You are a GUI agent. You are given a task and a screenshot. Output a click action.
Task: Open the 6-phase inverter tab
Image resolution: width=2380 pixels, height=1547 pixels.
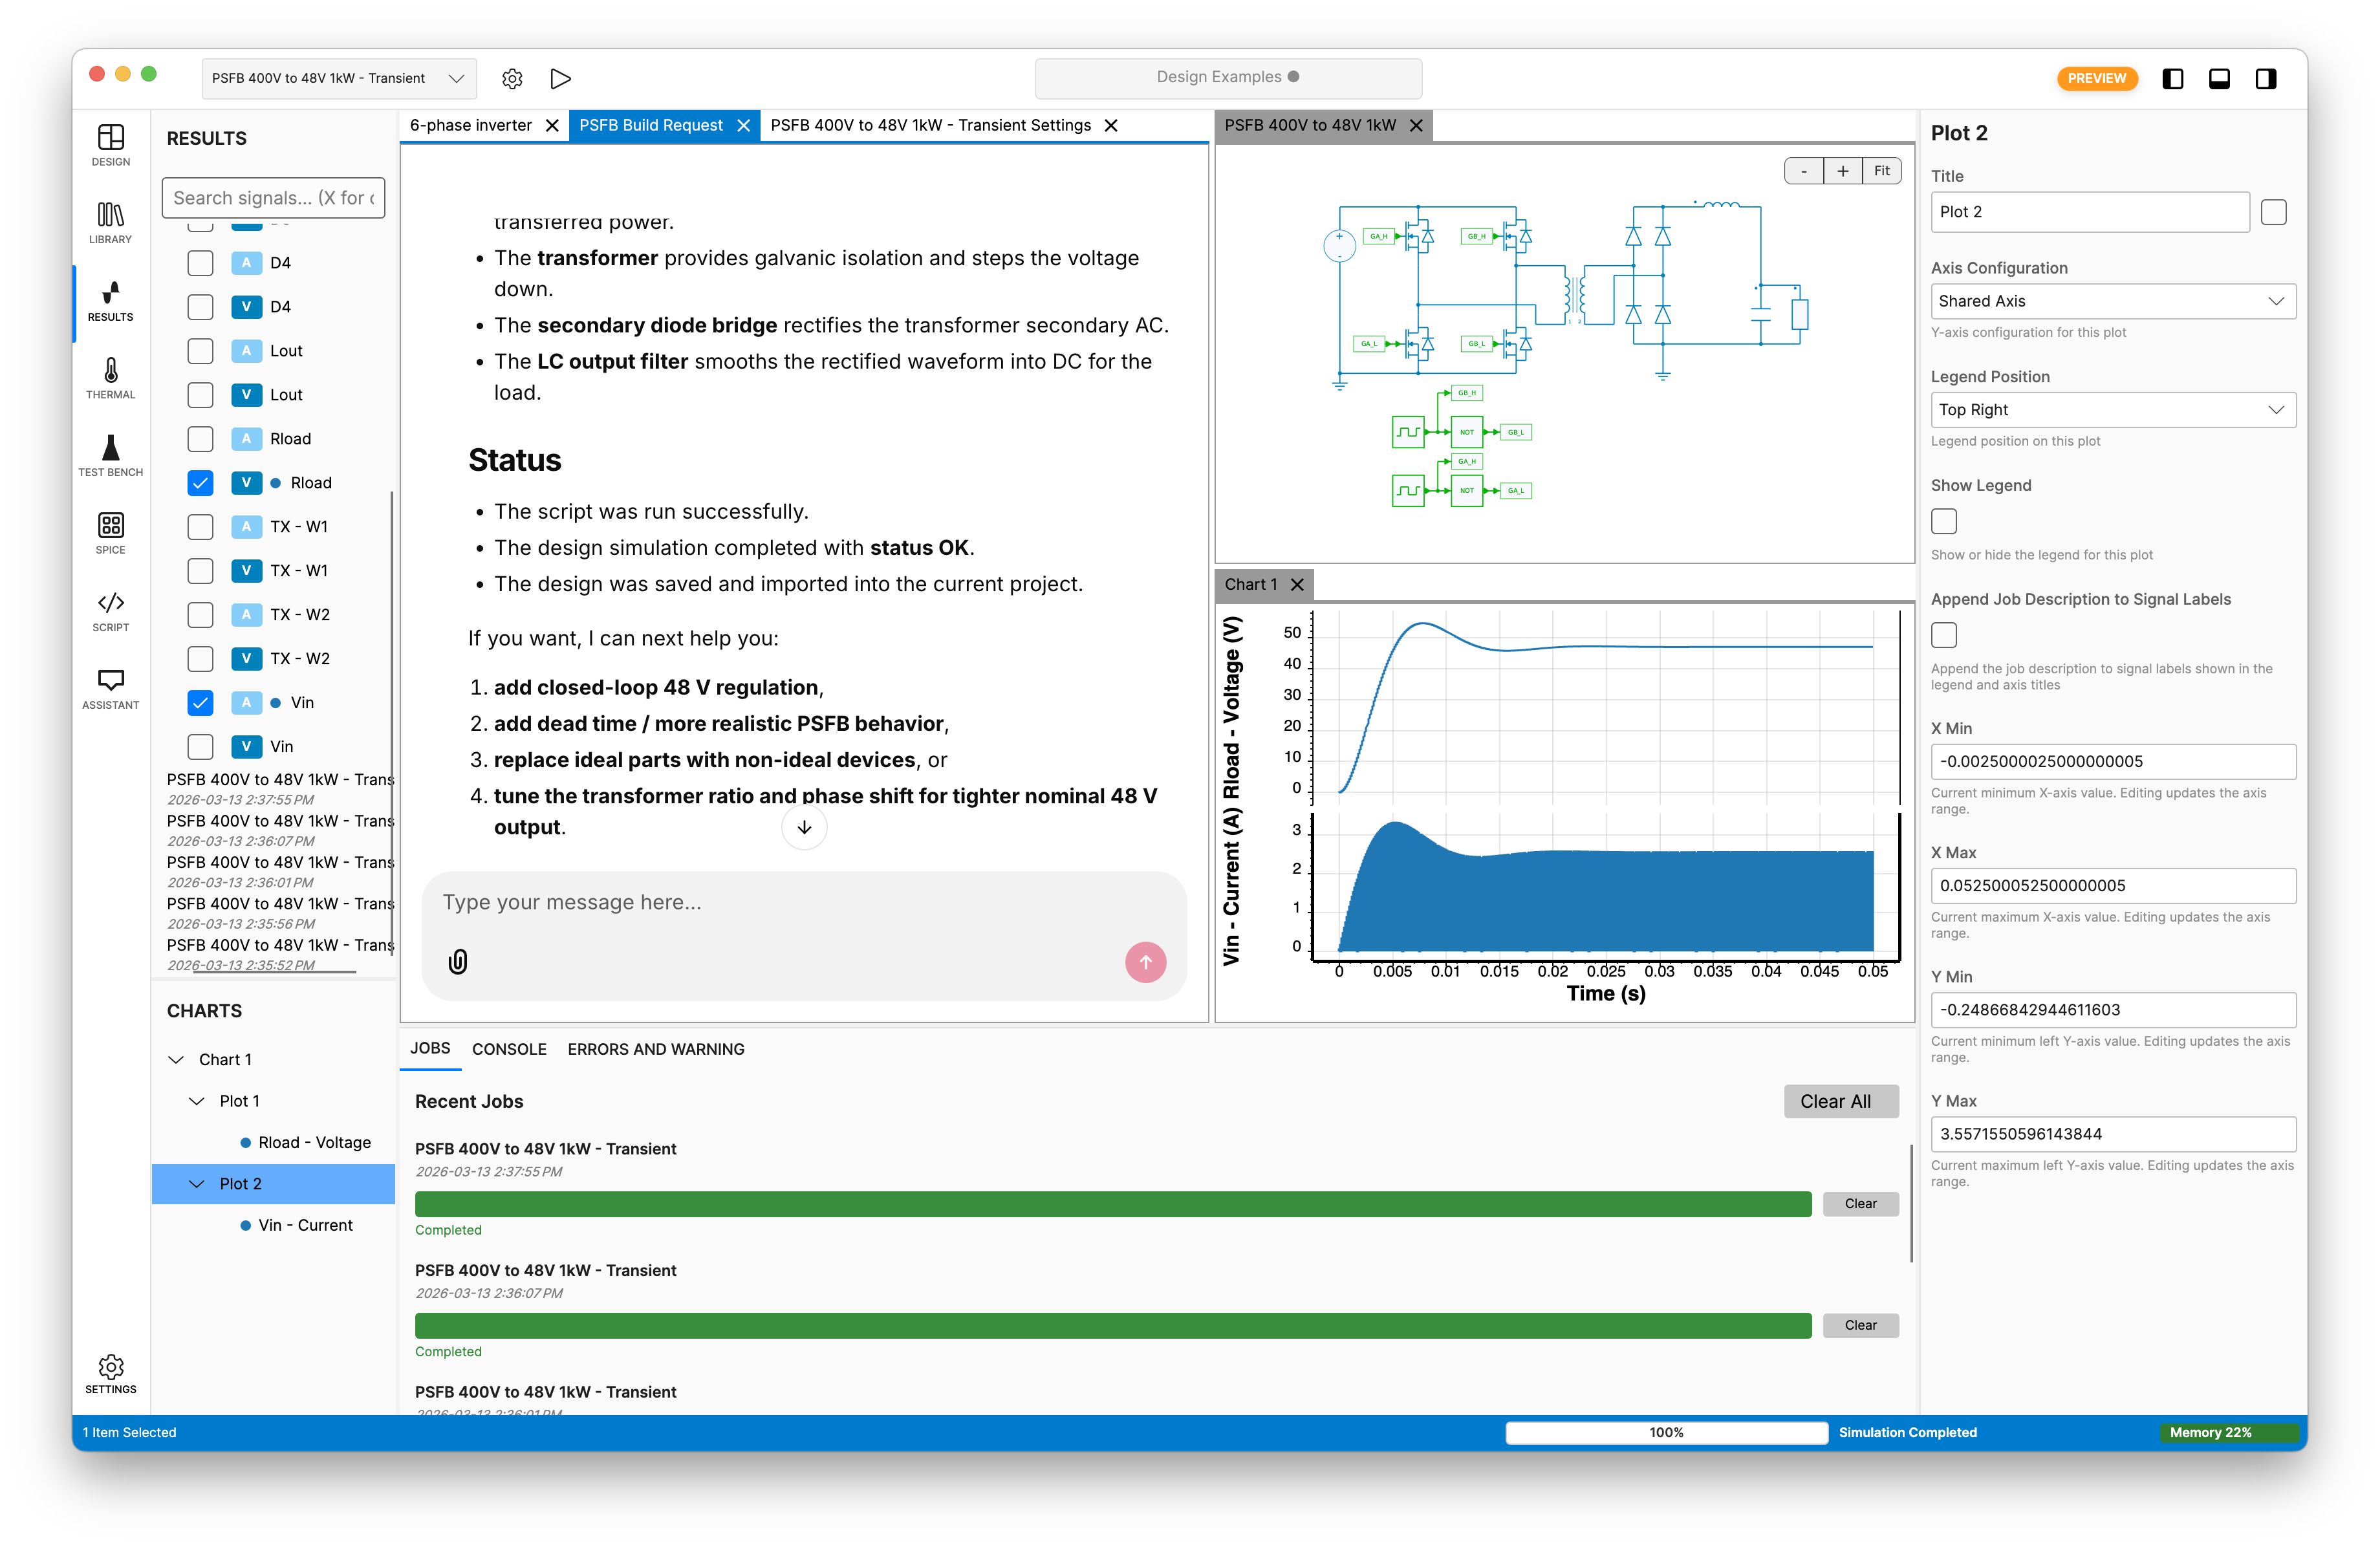click(x=471, y=125)
